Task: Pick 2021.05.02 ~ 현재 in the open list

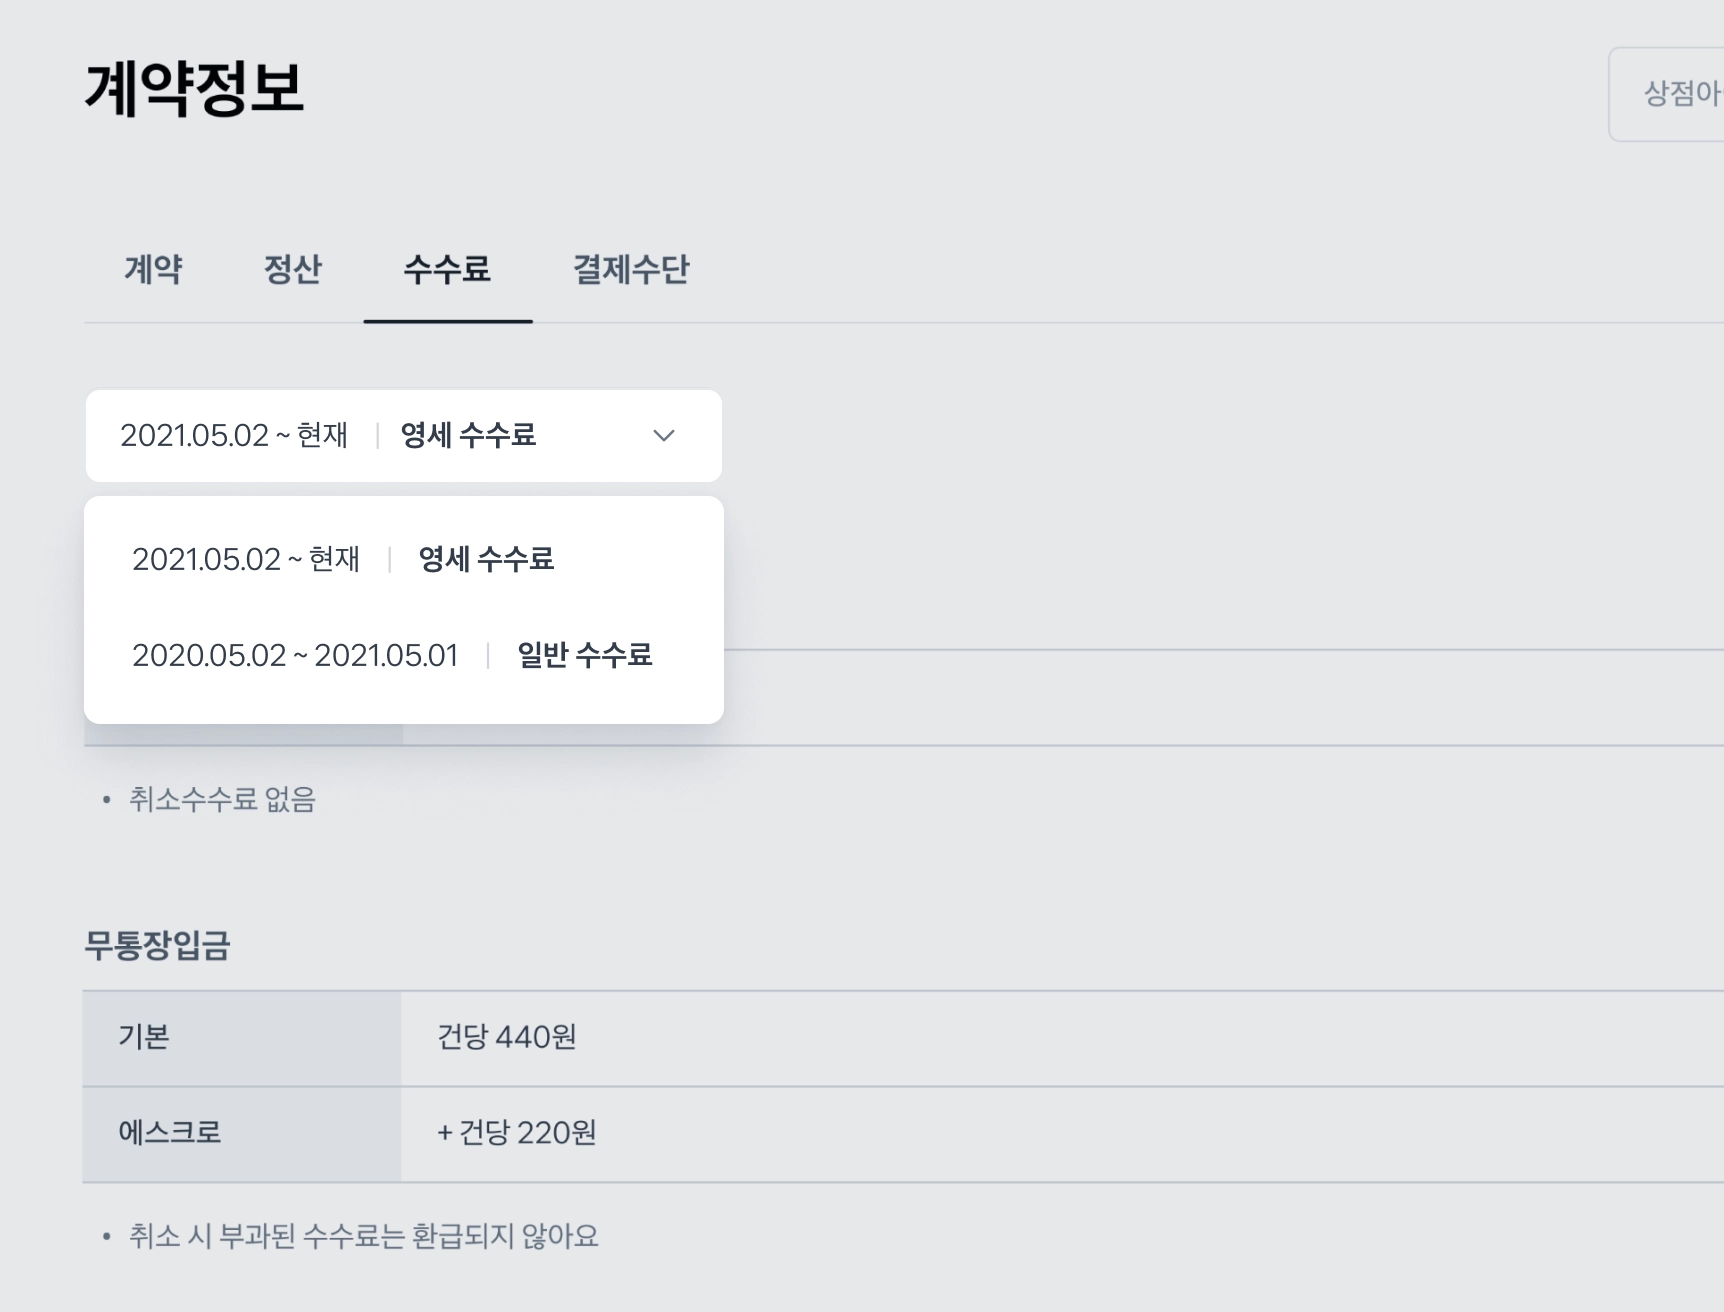Action: point(246,559)
